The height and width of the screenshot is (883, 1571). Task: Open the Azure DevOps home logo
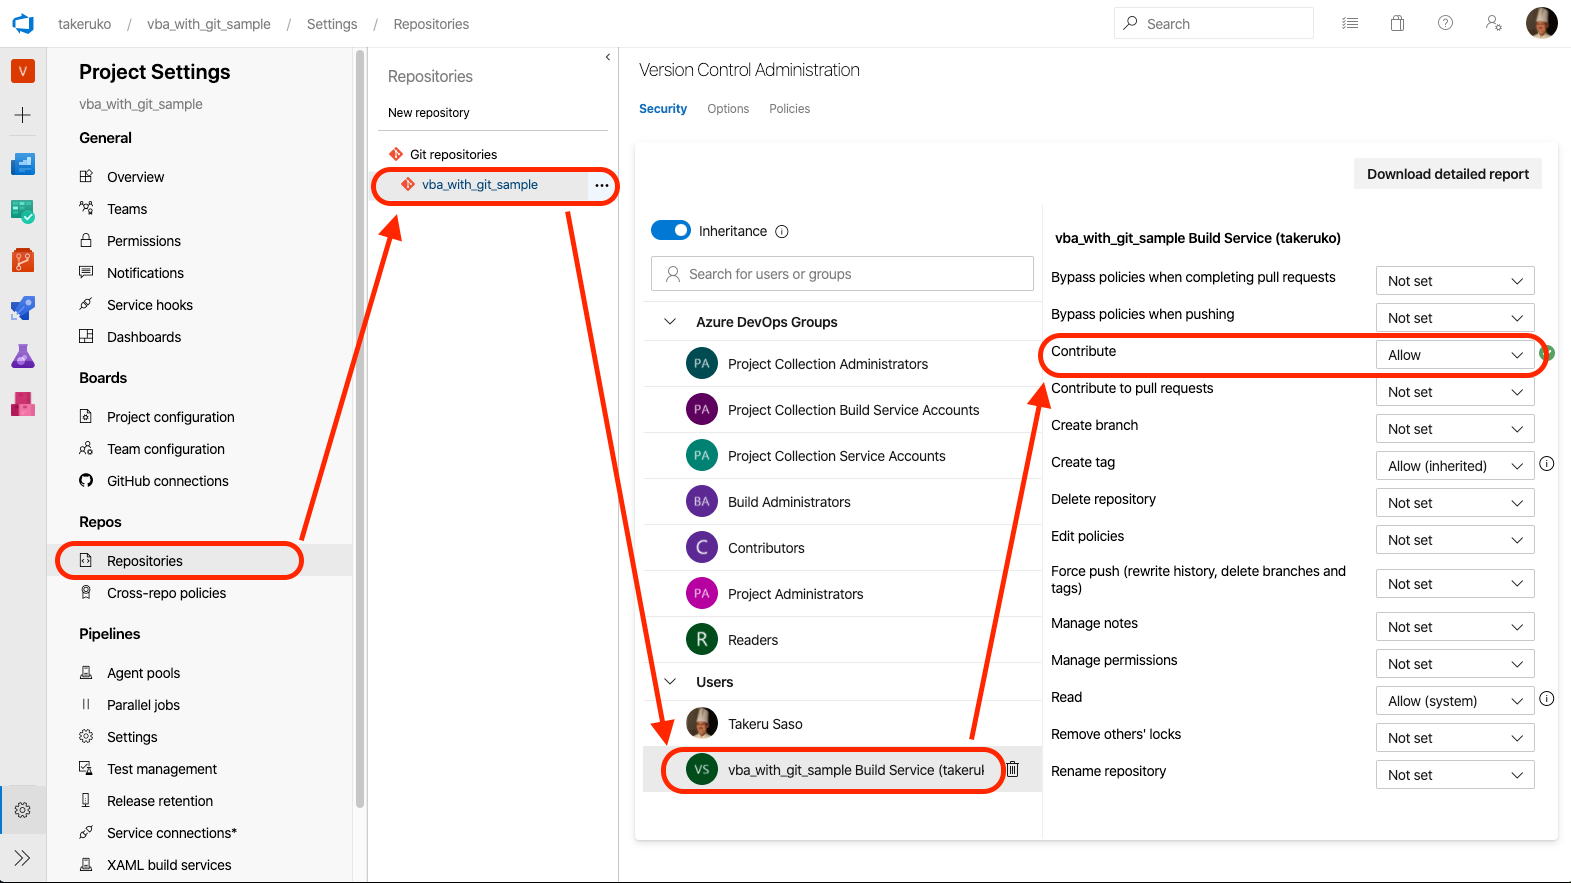(23, 23)
